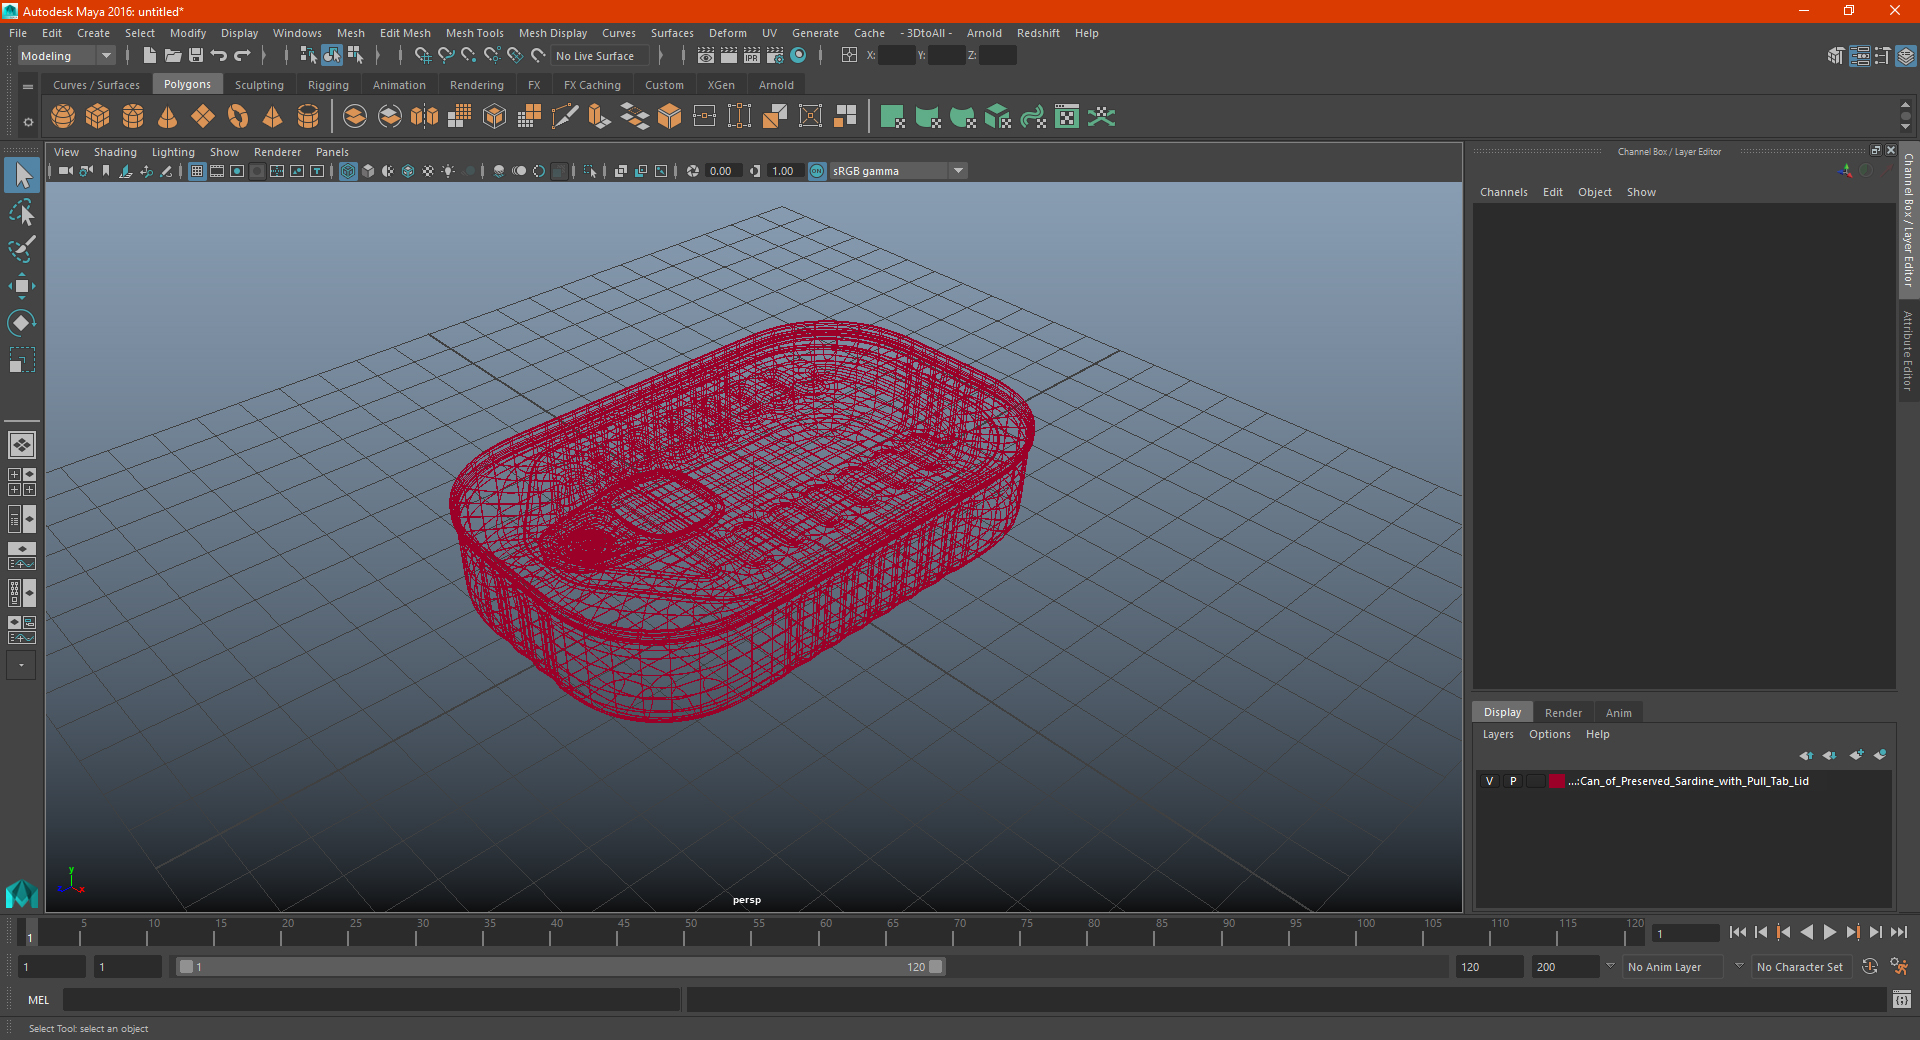1920x1040 pixels.
Task: Save the scene with the disk icon
Action: point(196,56)
